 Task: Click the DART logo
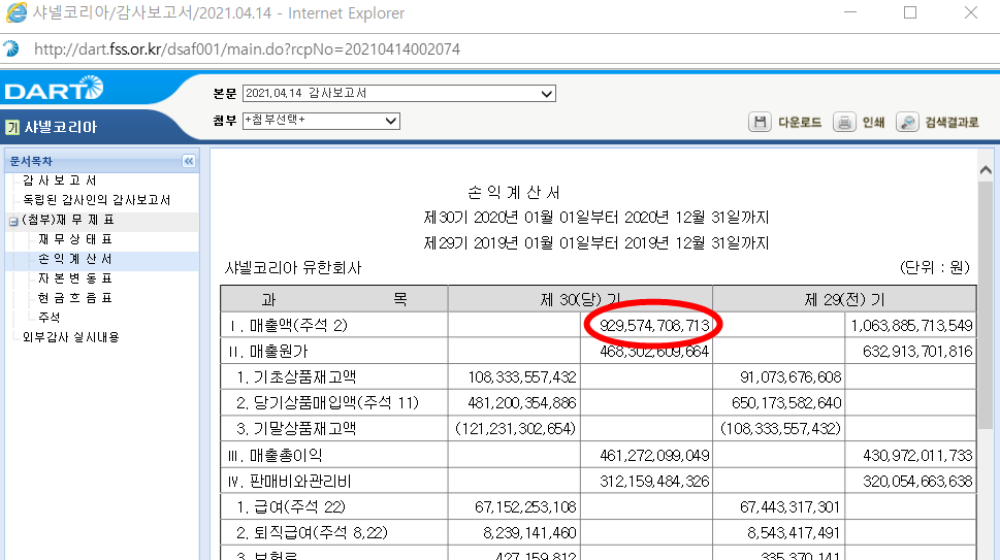tap(54, 89)
